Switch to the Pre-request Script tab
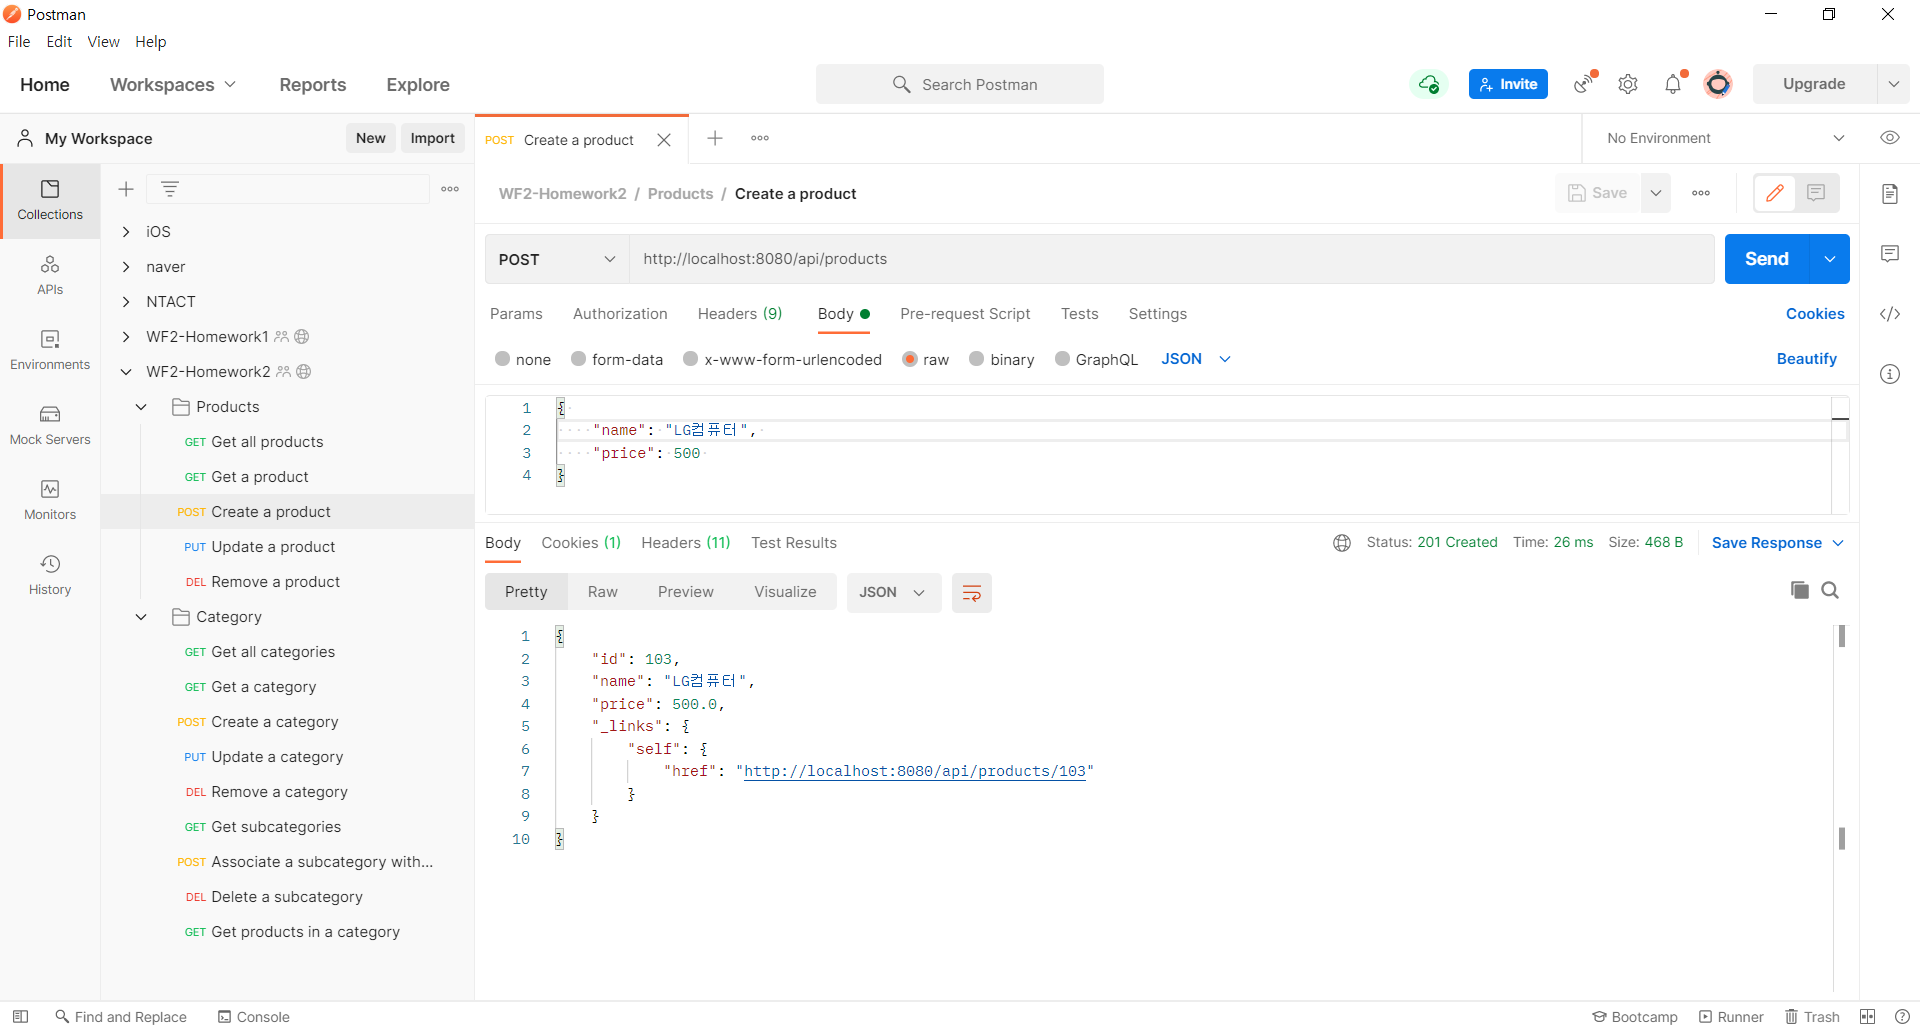This screenshot has width=1920, height=1028. pos(965,314)
